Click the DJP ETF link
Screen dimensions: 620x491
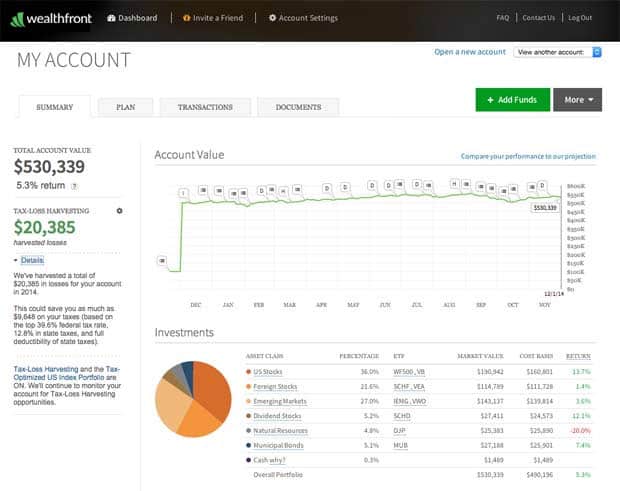pyautogui.click(x=399, y=431)
